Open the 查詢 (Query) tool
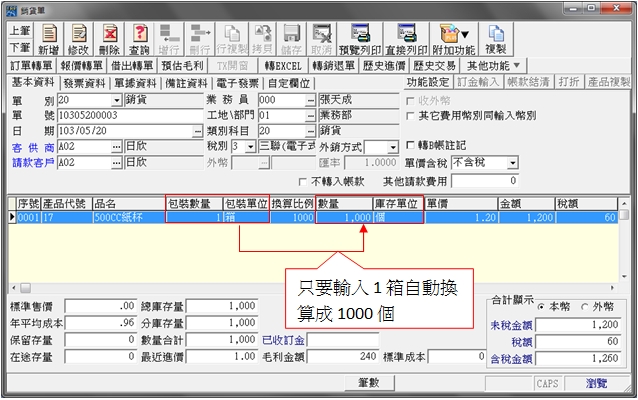Image resolution: width=638 pixels, height=400 pixels. click(x=139, y=39)
